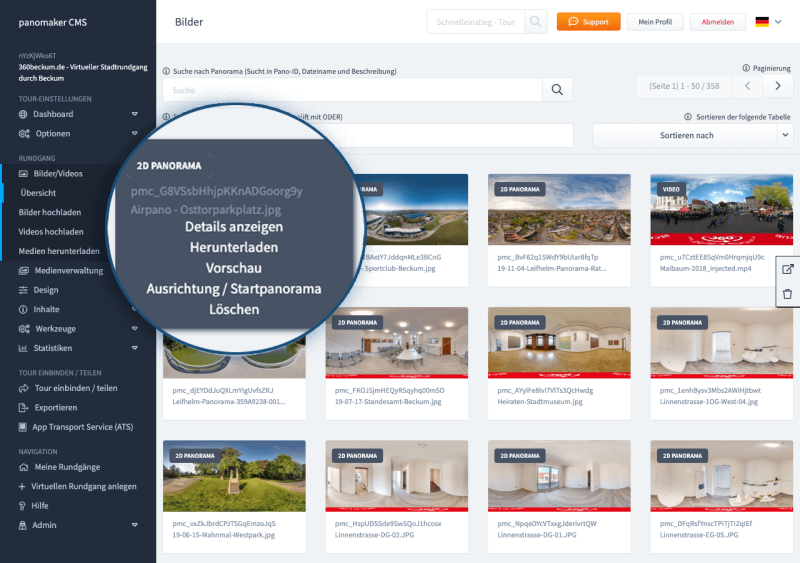The height and width of the screenshot is (563, 800).
Task: Open Exportieren in the sidebar
Action: click(56, 407)
